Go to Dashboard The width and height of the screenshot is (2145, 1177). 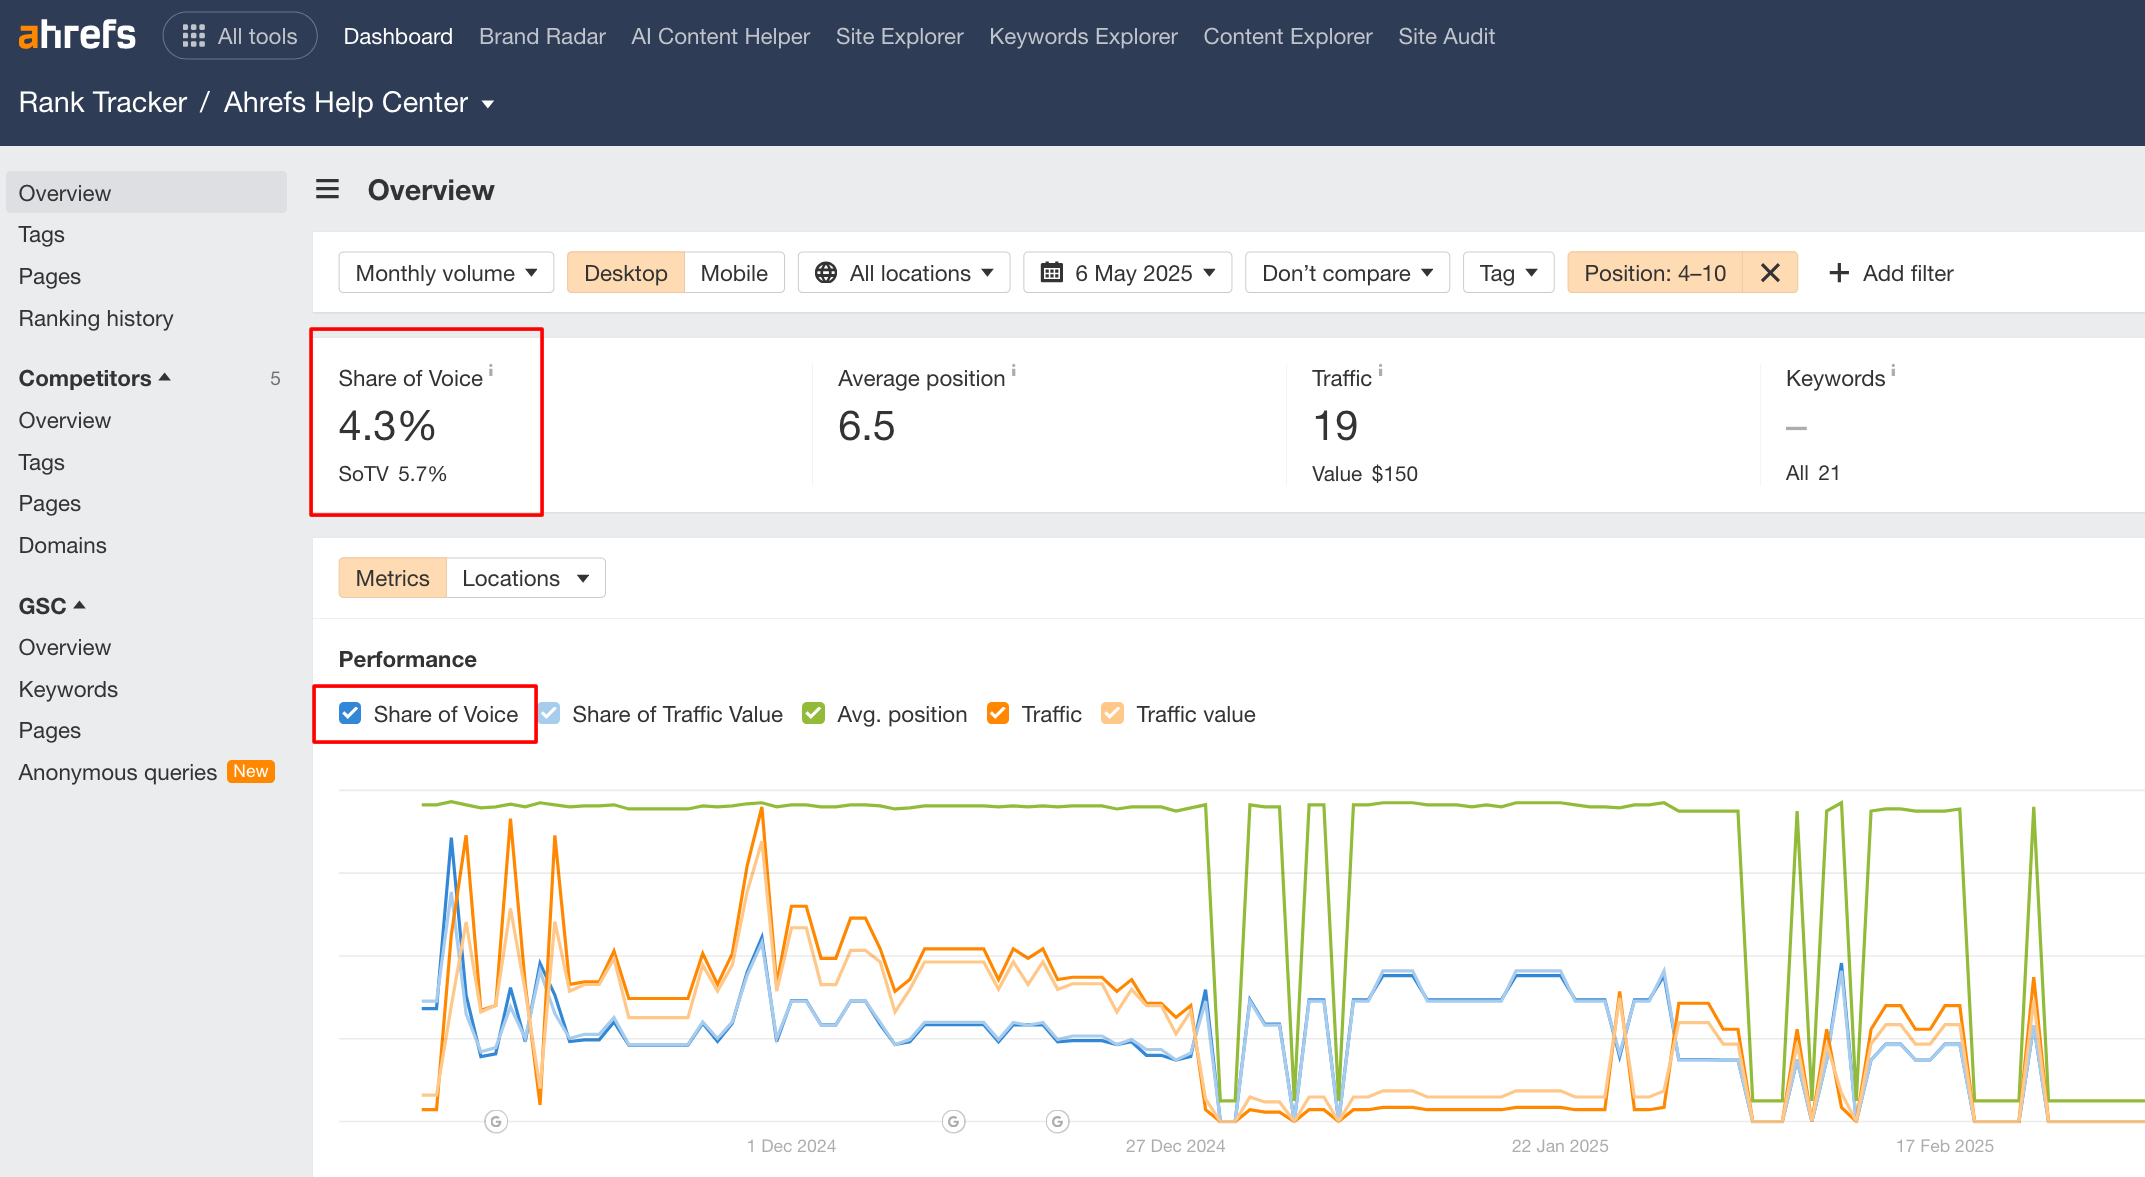pyautogui.click(x=398, y=36)
